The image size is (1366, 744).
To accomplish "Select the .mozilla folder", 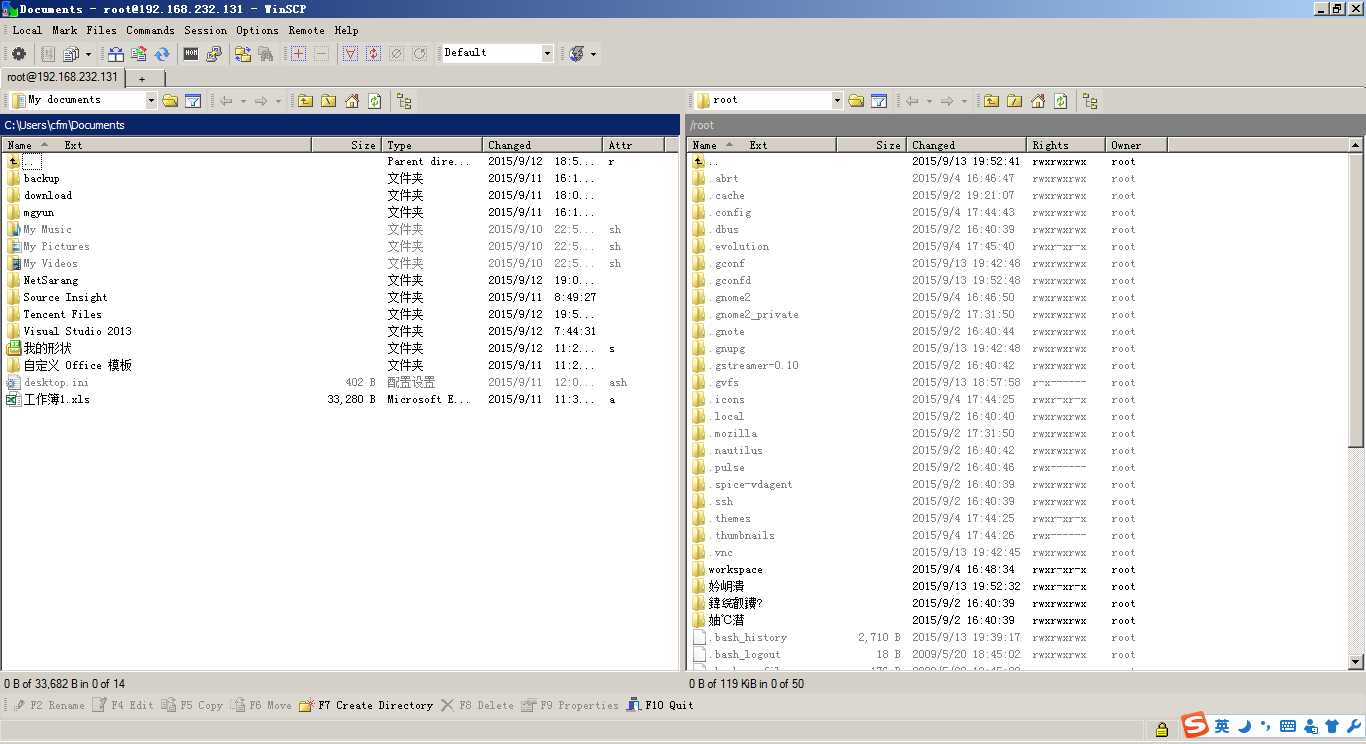I will (x=733, y=433).
